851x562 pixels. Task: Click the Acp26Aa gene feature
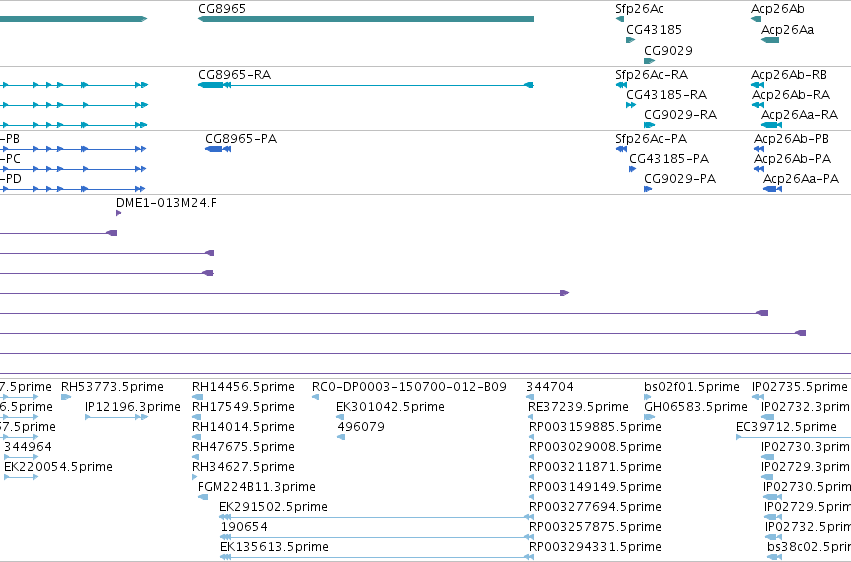[770, 40]
